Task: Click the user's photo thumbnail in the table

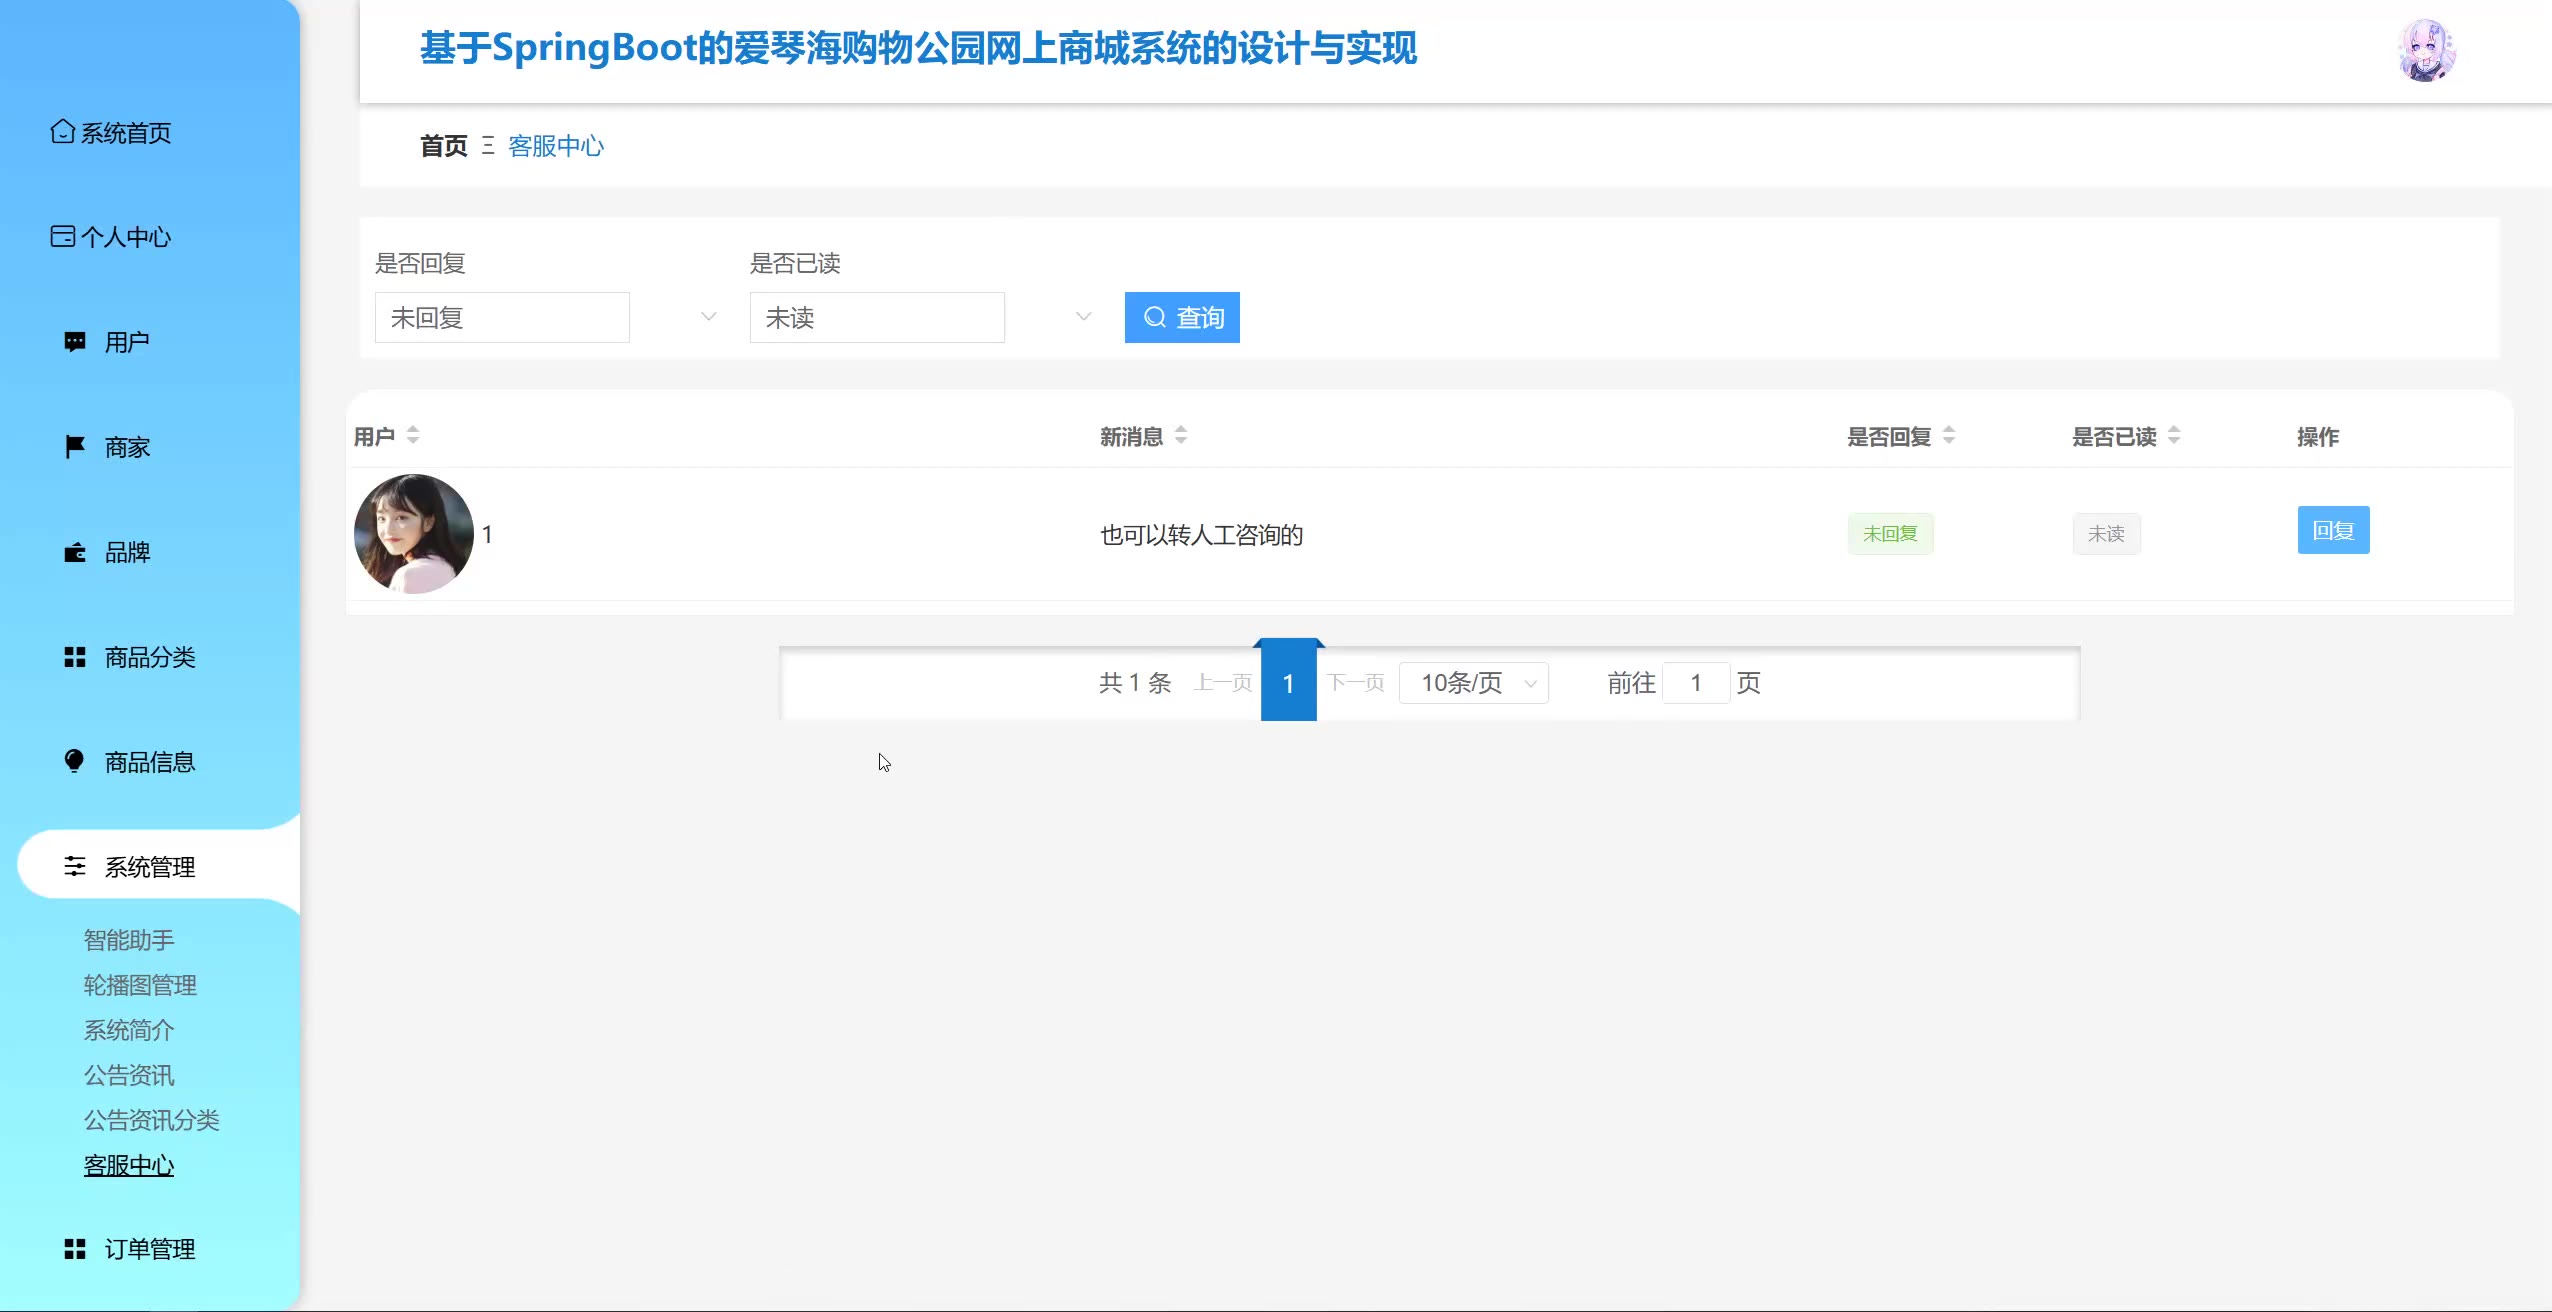Action: (414, 534)
